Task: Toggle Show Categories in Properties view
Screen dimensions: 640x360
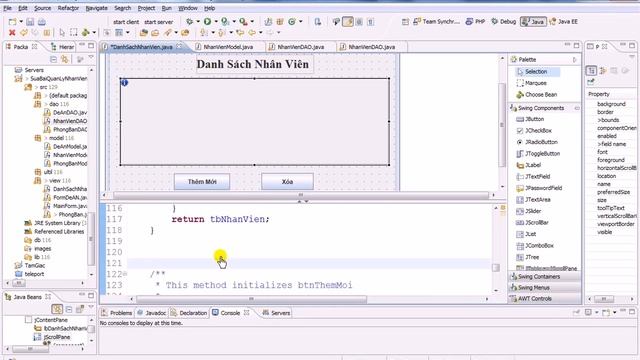Action: (591, 71)
